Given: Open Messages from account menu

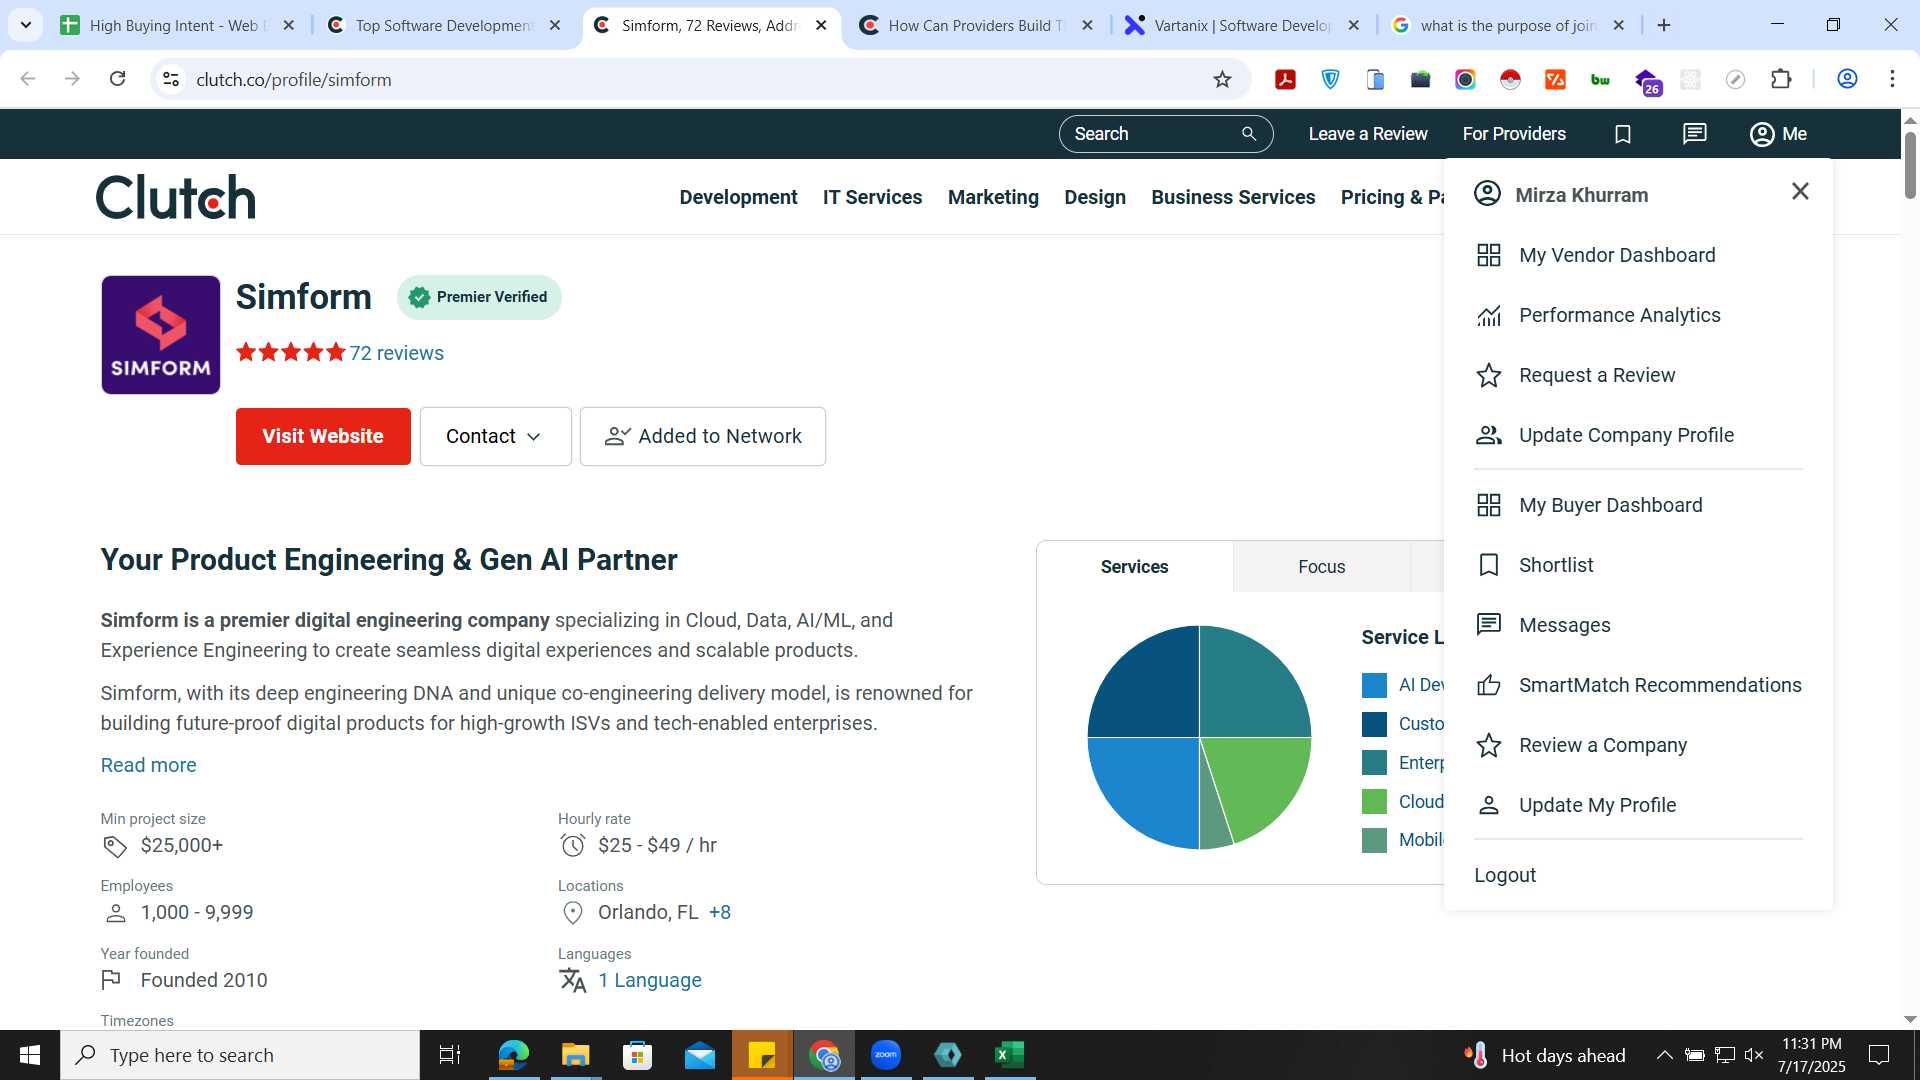Looking at the screenshot, I should 1564,625.
